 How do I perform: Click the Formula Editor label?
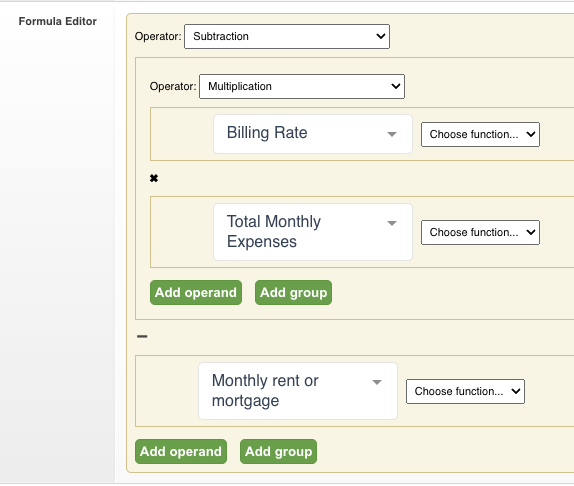[58, 21]
